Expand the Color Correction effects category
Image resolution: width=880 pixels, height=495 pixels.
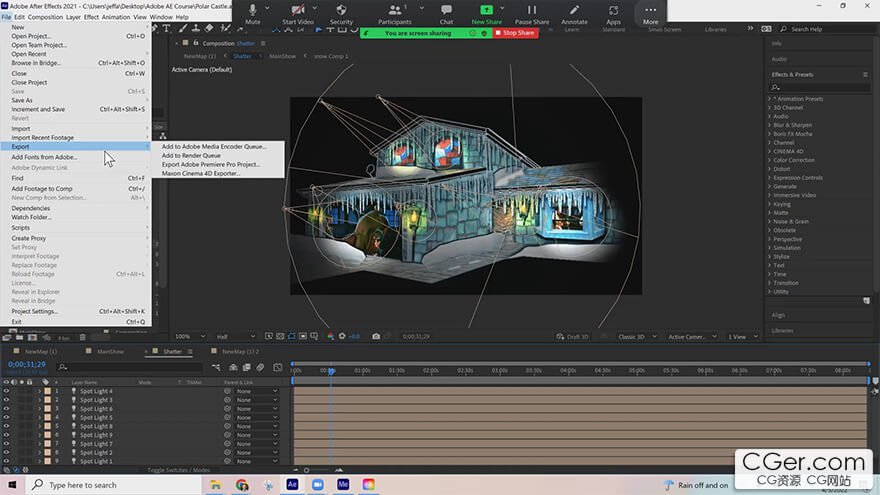coord(769,160)
